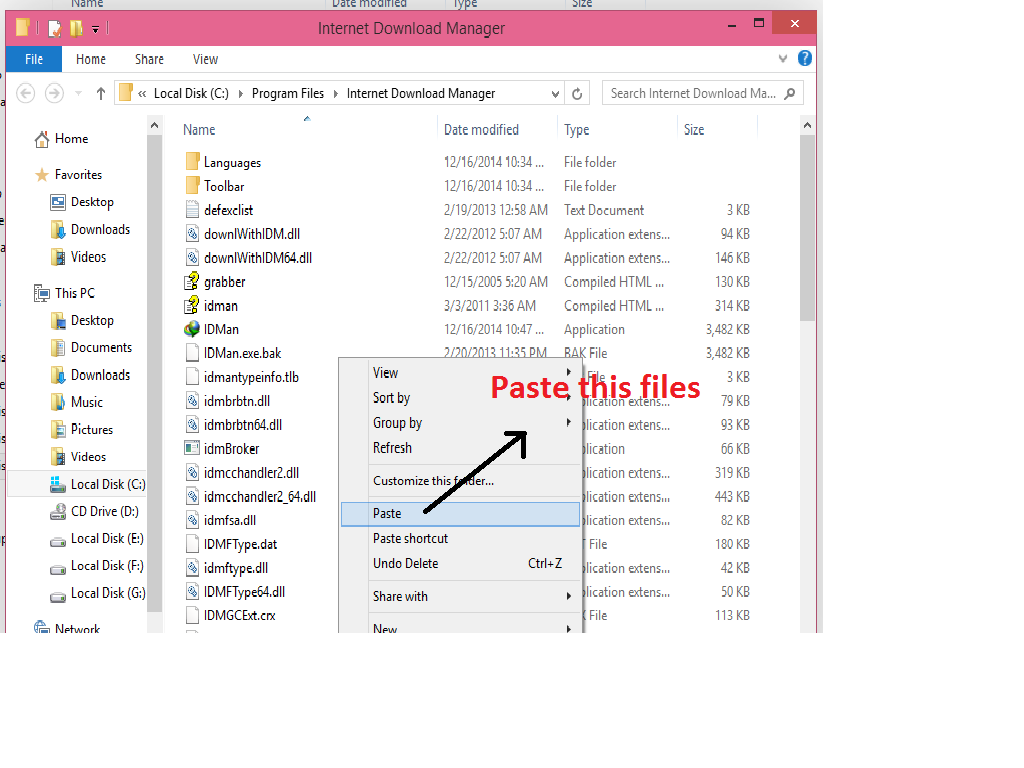Select IDMan.exe.bak file name
Screen dimensions: 1024x768
point(242,353)
